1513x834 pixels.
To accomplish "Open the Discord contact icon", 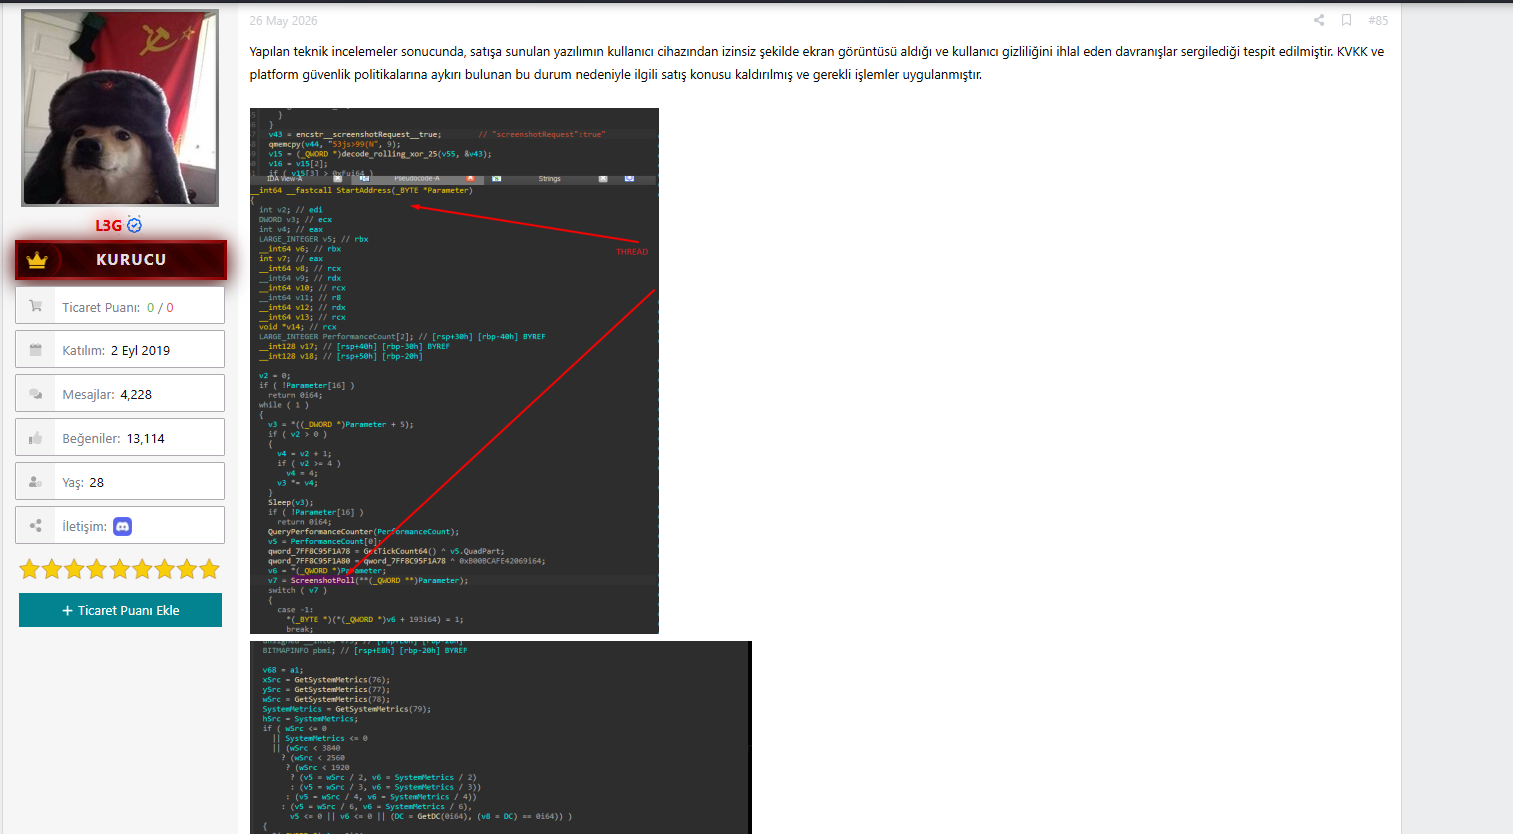I will [x=122, y=526].
